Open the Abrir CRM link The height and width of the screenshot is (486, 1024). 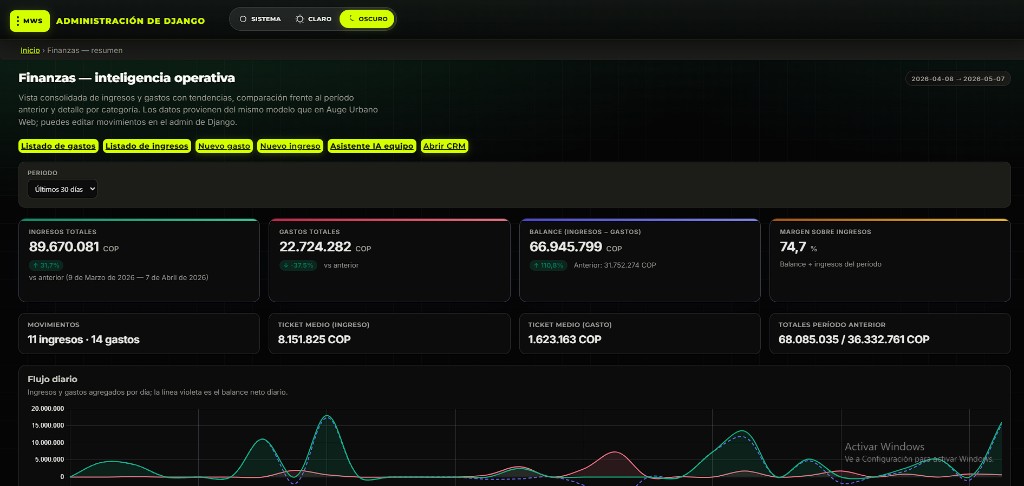click(x=445, y=146)
